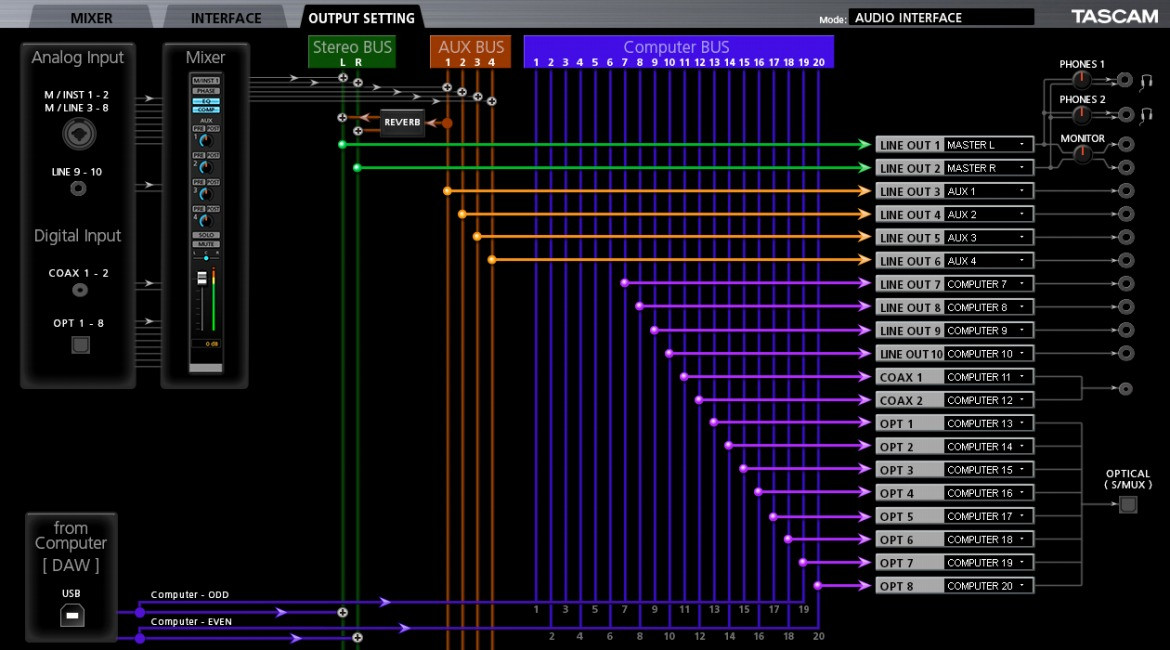Click the REVERB block
This screenshot has height=650, width=1170.
(x=403, y=123)
